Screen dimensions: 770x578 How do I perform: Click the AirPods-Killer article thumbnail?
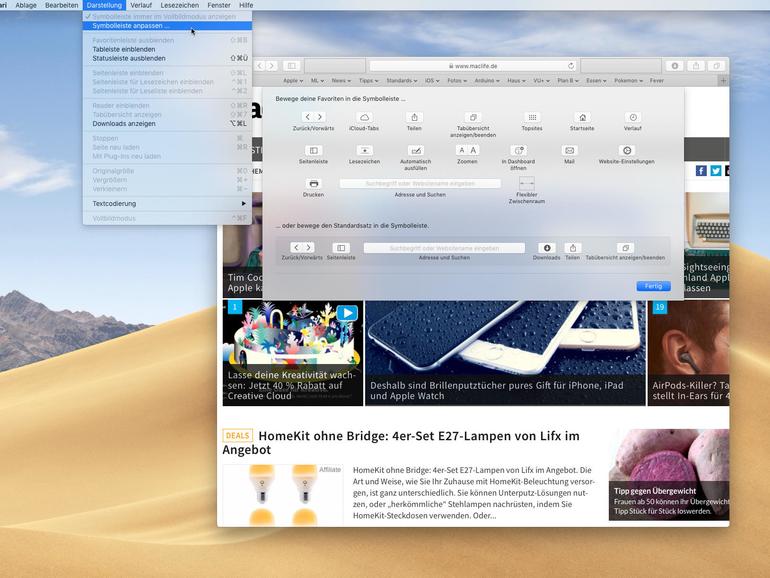[x=688, y=353]
